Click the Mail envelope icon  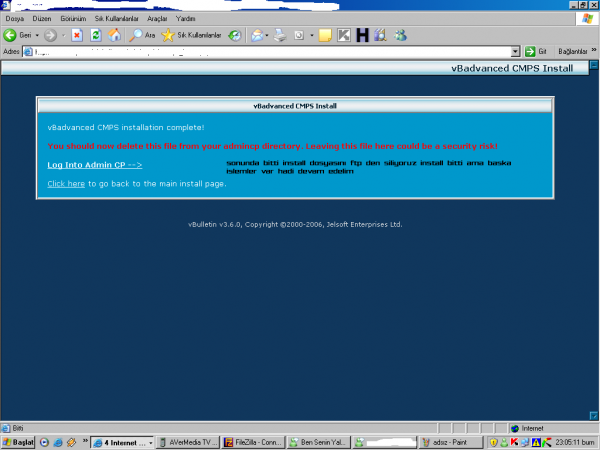coord(257,35)
